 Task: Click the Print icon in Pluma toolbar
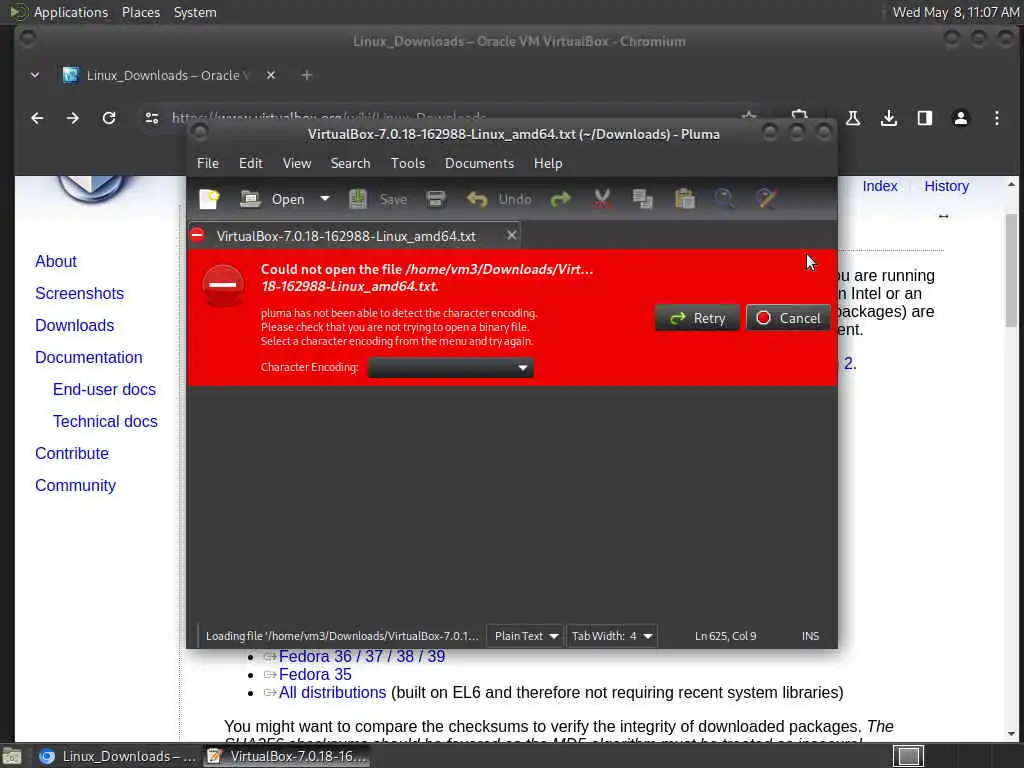(436, 199)
